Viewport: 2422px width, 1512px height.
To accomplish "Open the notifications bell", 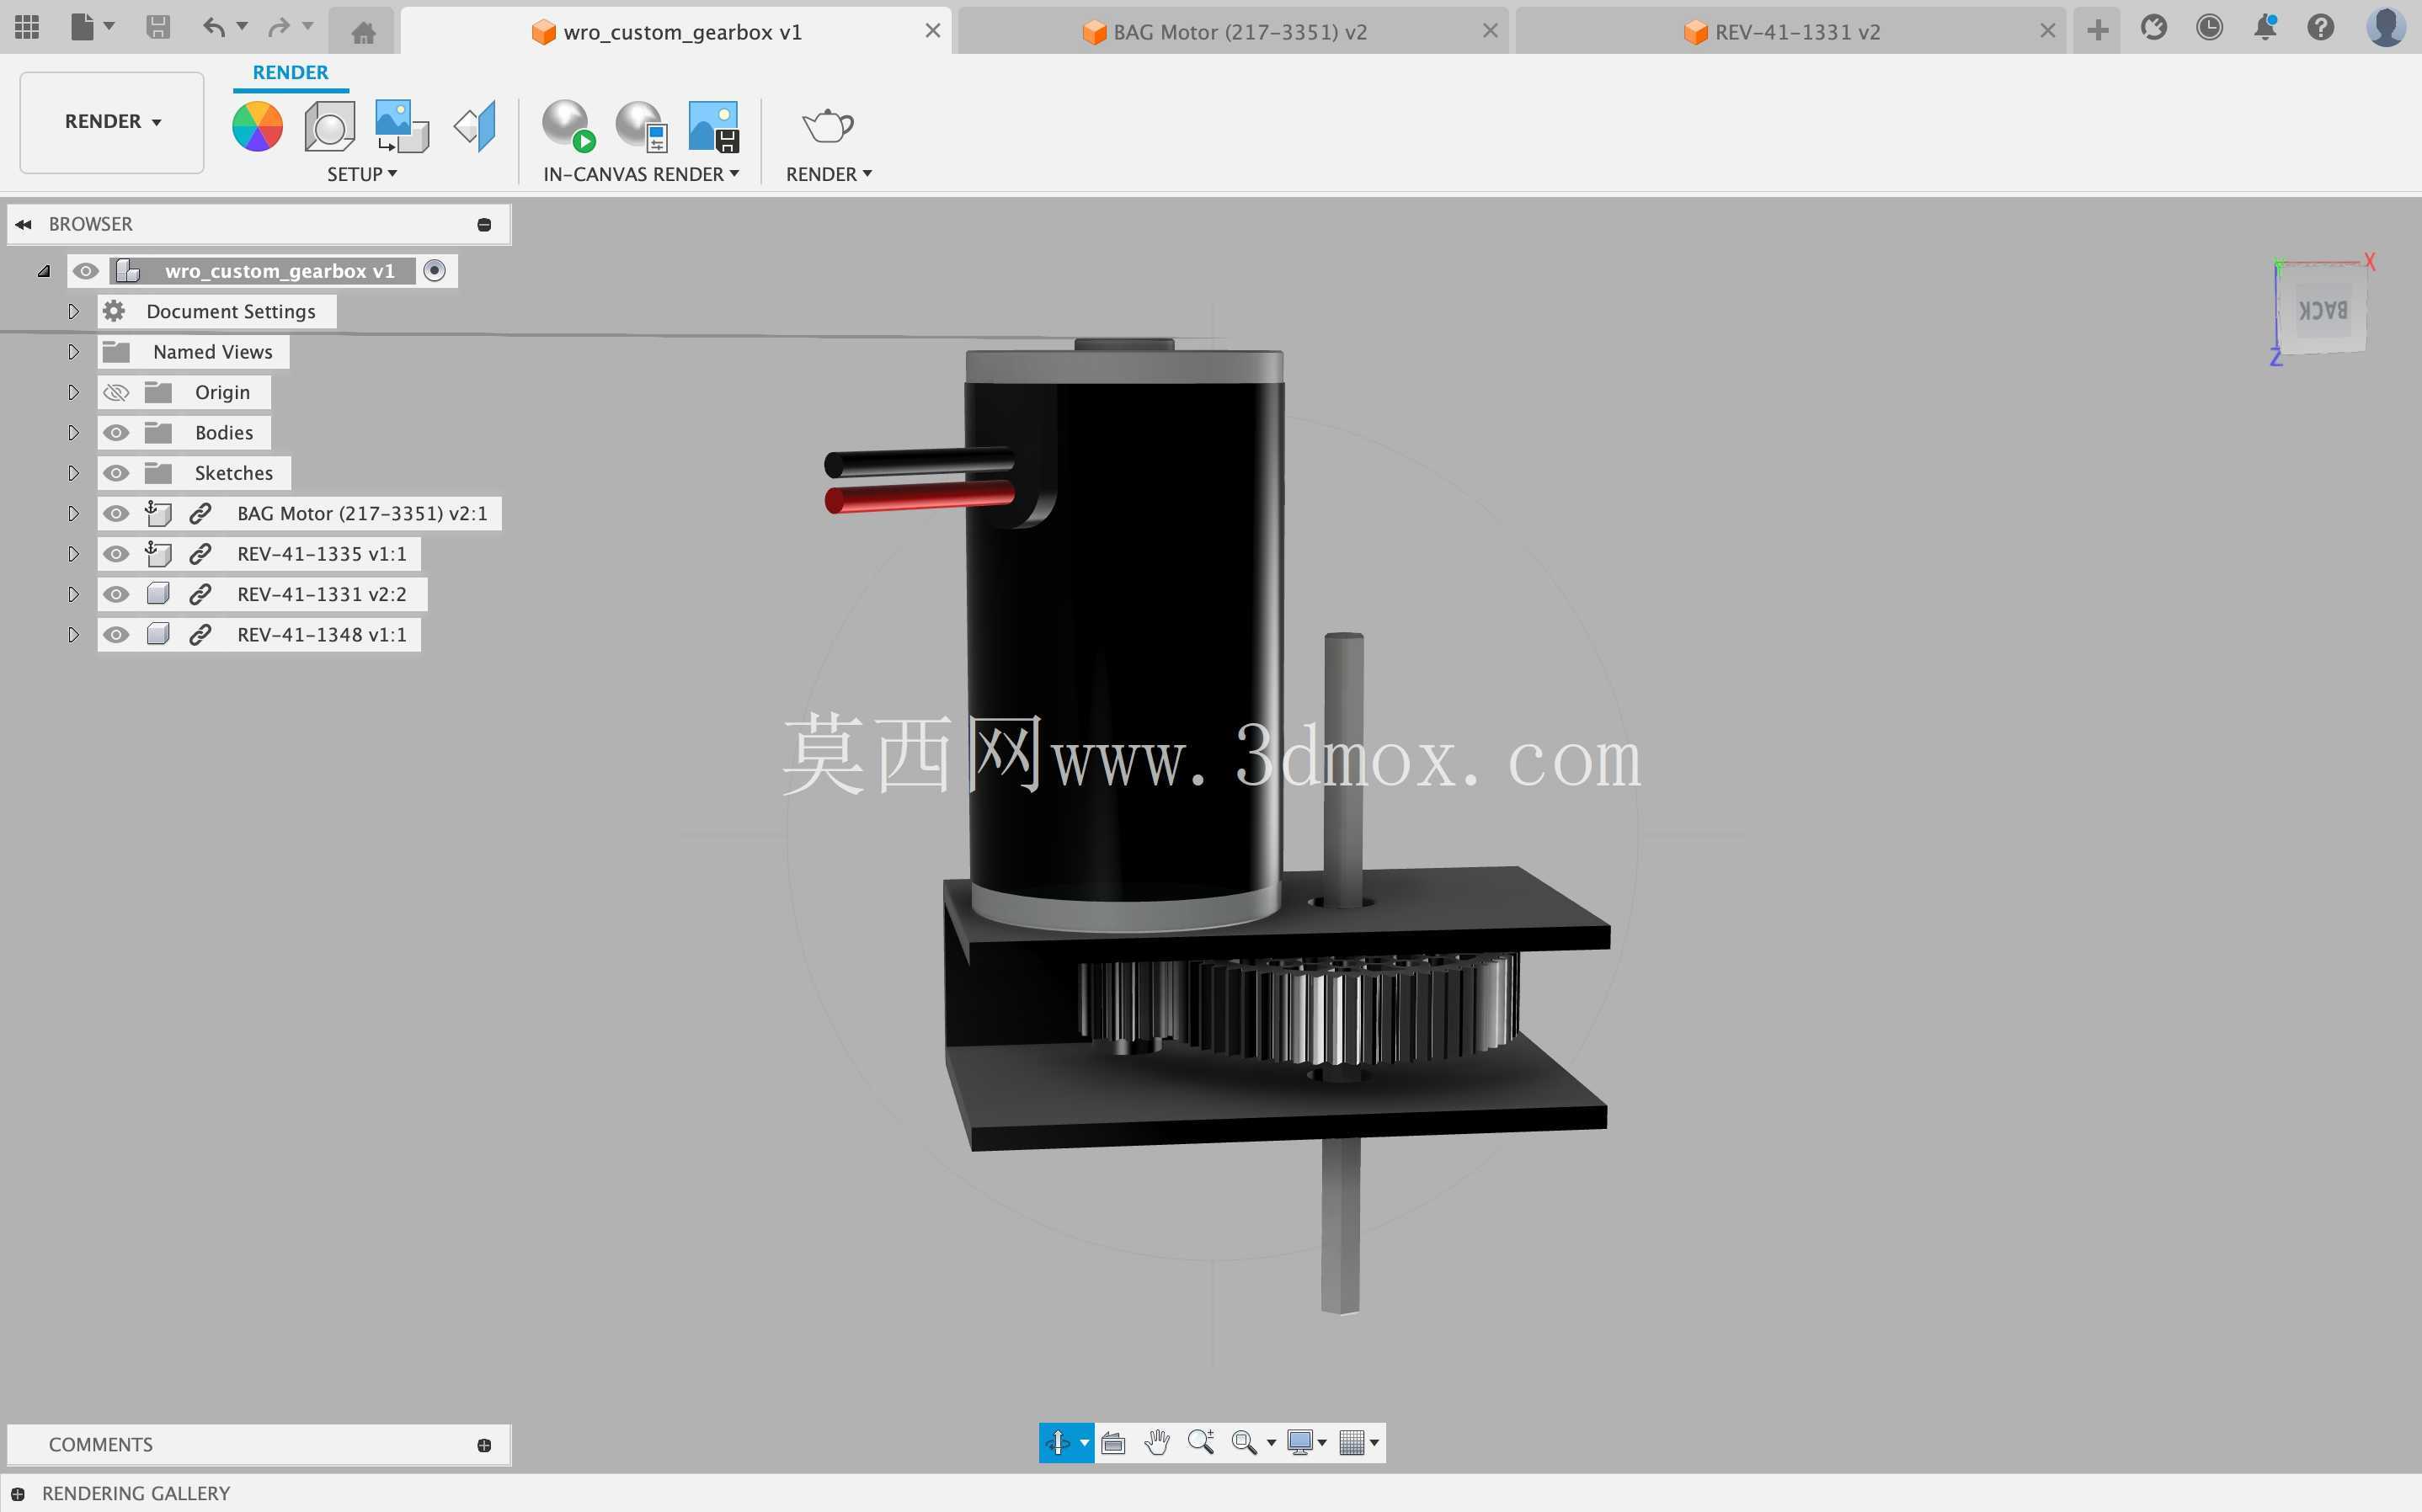I will coord(2265,27).
